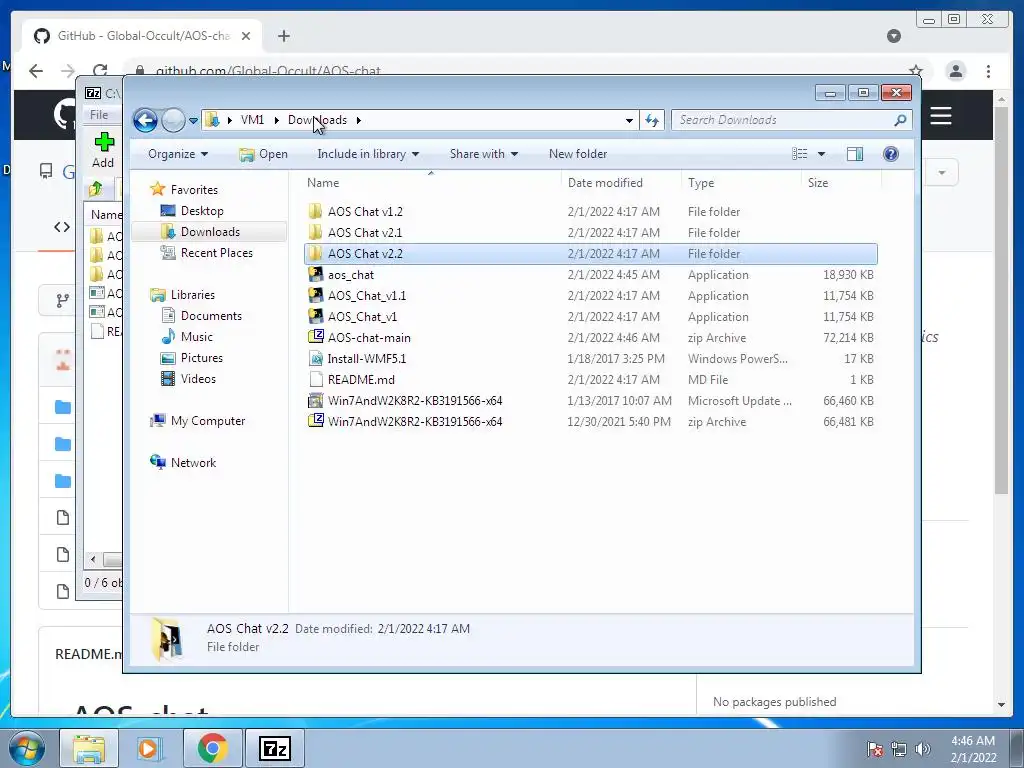Image resolution: width=1024 pixels, height=768 pixels.
Task: Select Libraries in the navigation pane
Action: pyautogui.click(x=193, y=295)
